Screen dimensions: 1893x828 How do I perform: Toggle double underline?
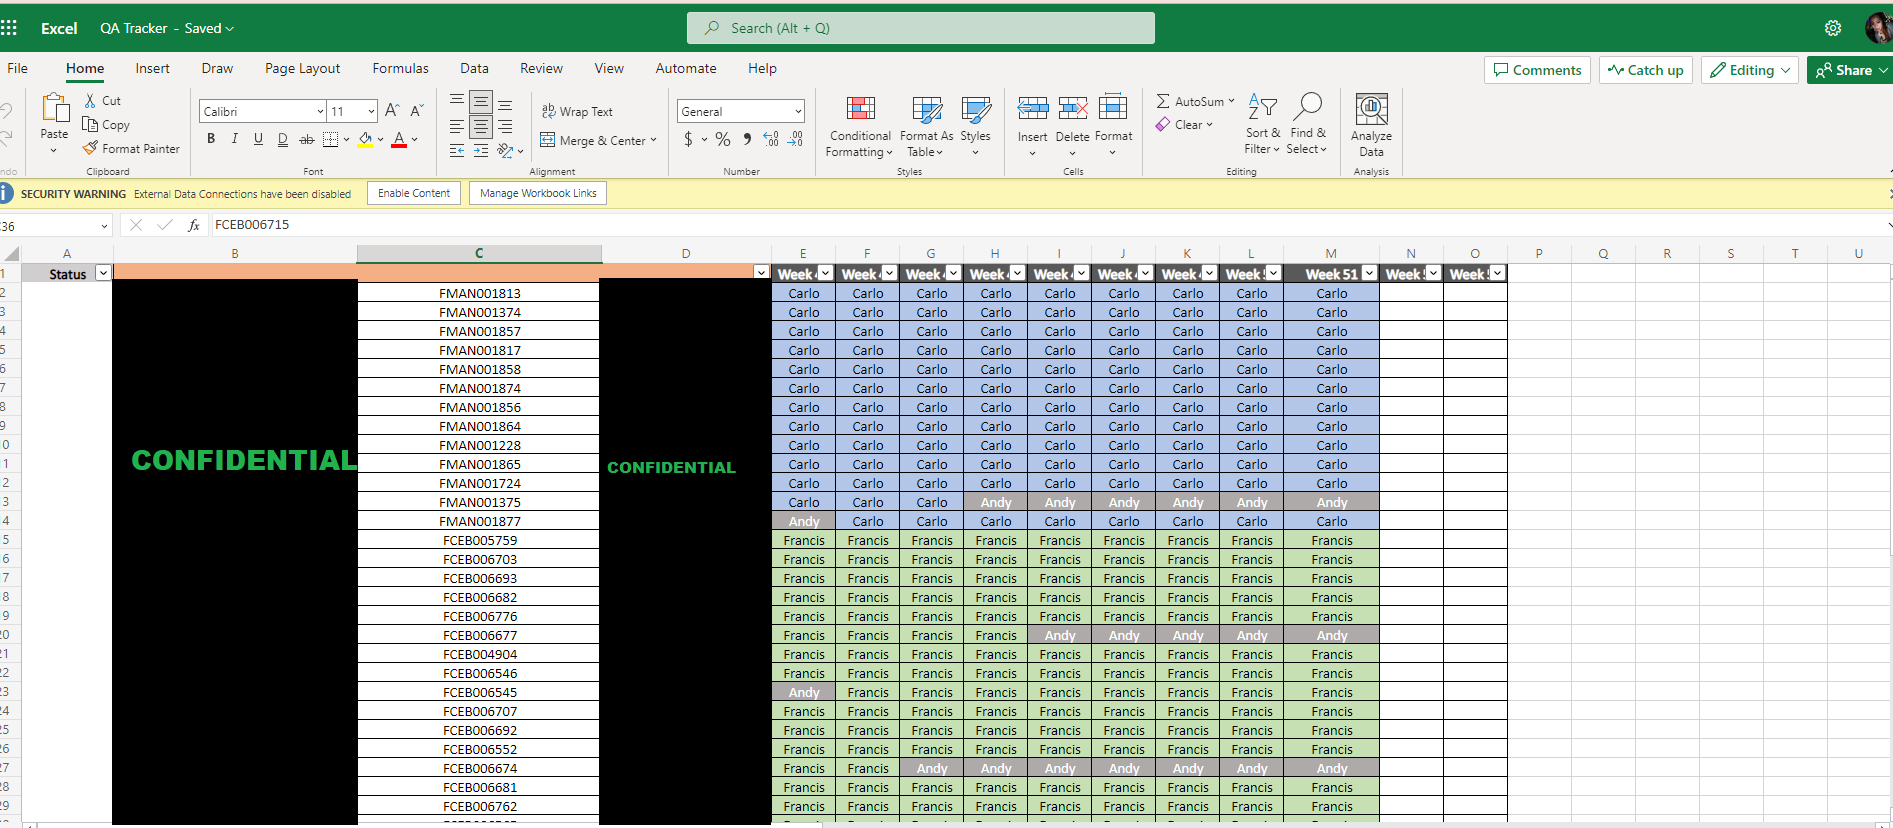(283, 139)
